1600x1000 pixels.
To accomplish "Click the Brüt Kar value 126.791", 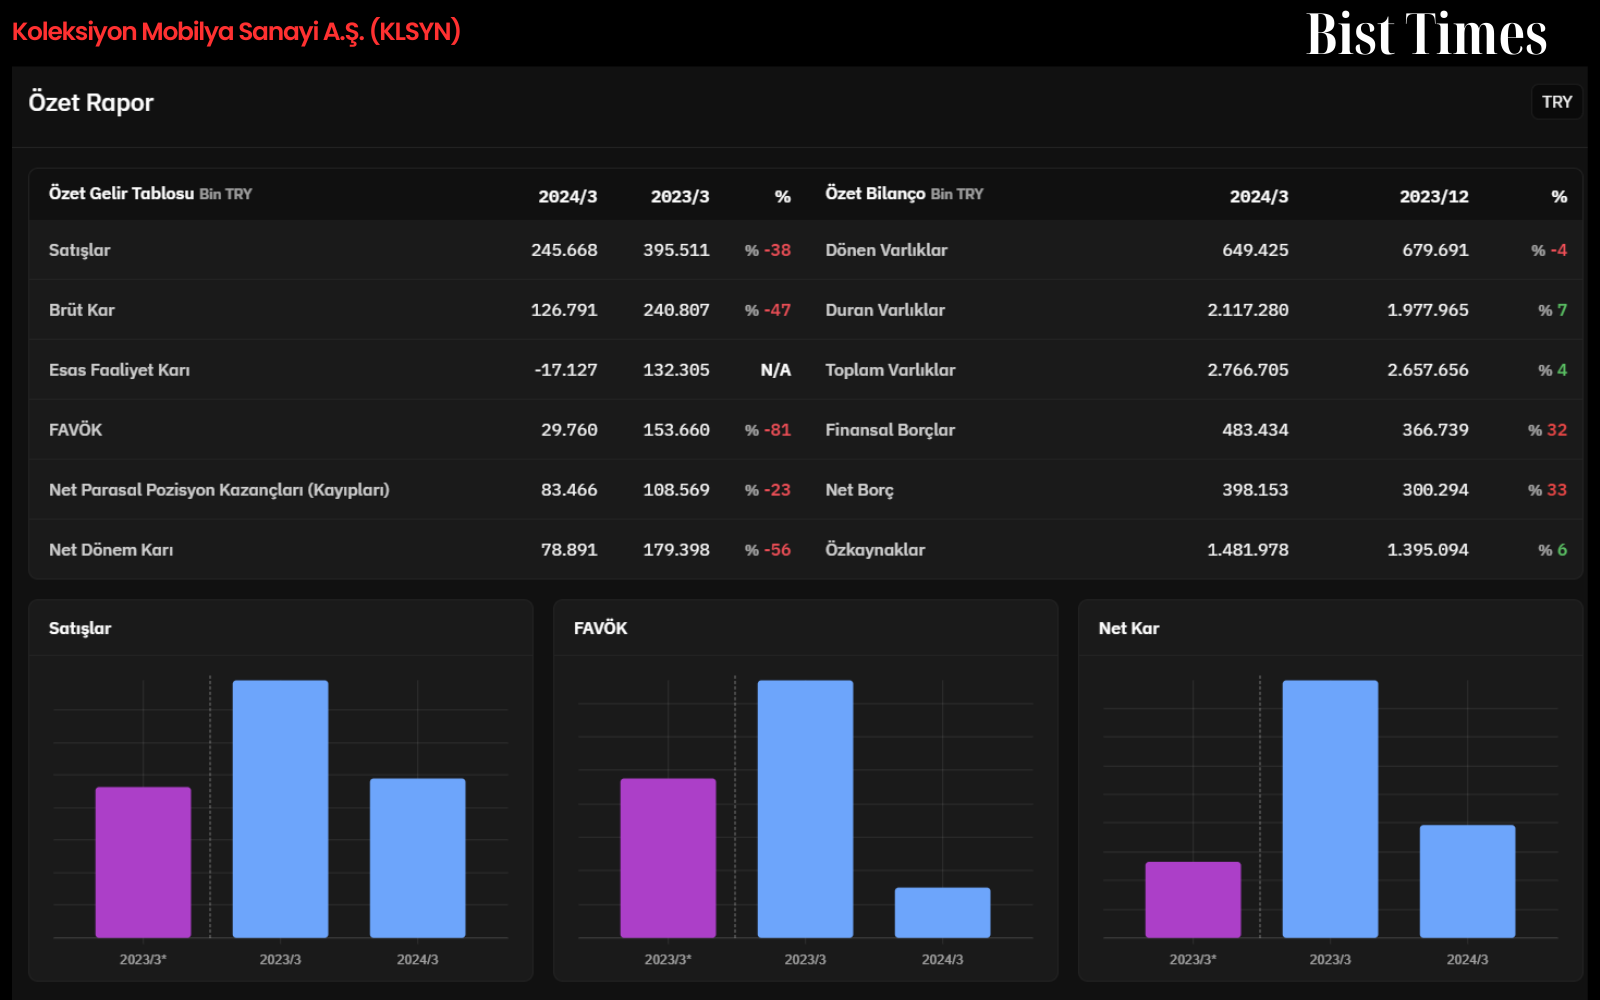I will [564, 310].
